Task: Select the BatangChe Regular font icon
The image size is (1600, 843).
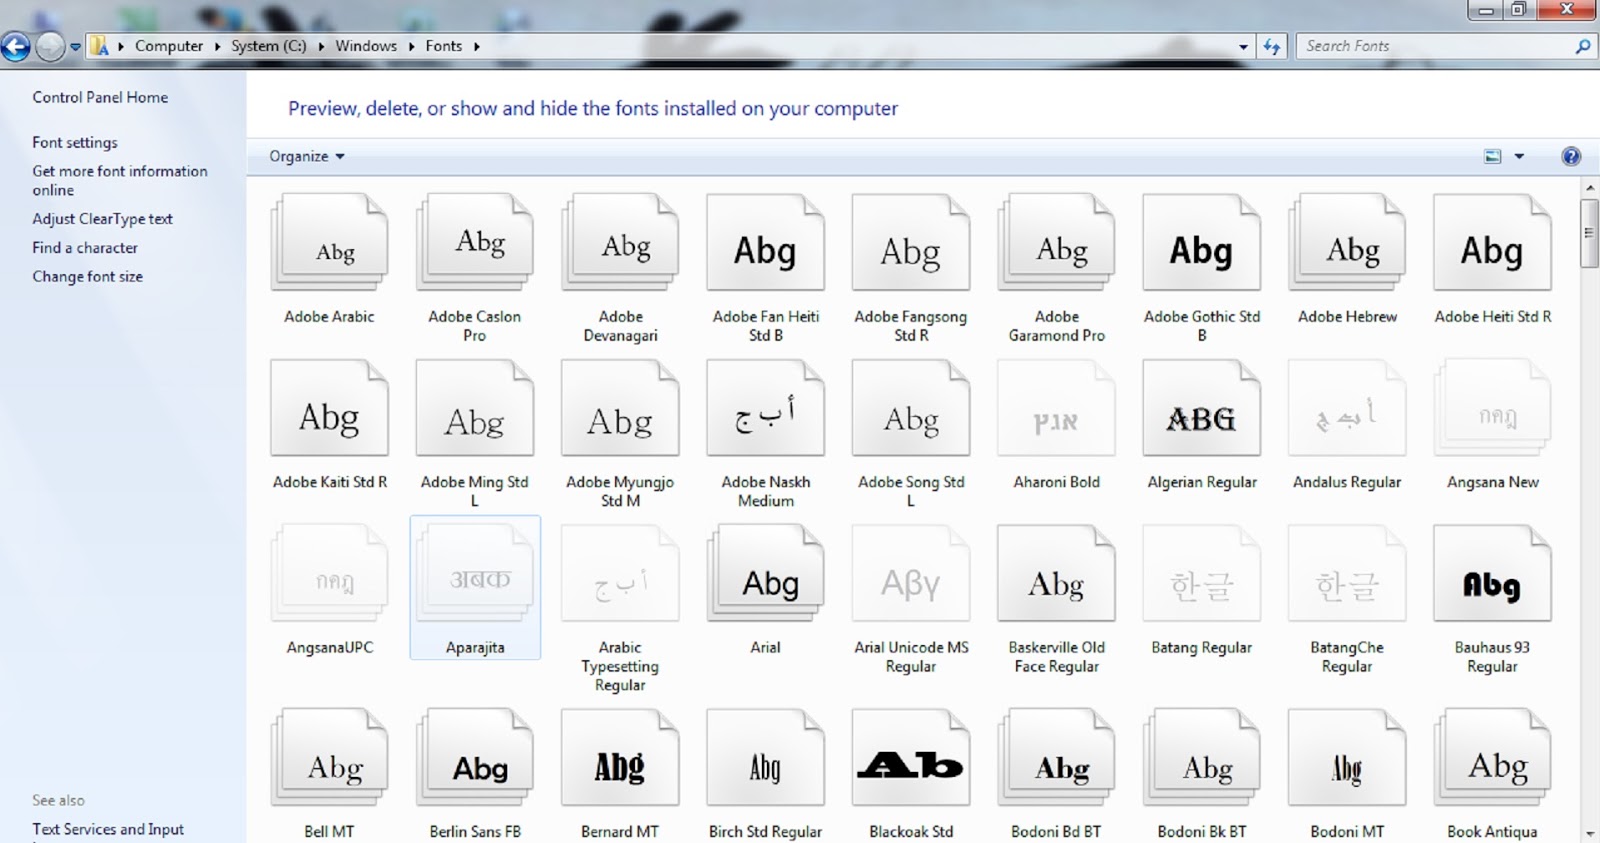Action: pyautogui.click(x=1347, y=574)
